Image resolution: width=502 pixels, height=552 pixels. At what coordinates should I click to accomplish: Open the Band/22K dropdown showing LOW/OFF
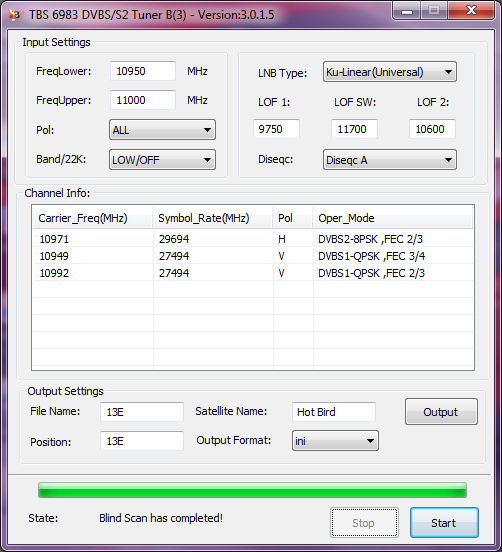click(162, 160)
